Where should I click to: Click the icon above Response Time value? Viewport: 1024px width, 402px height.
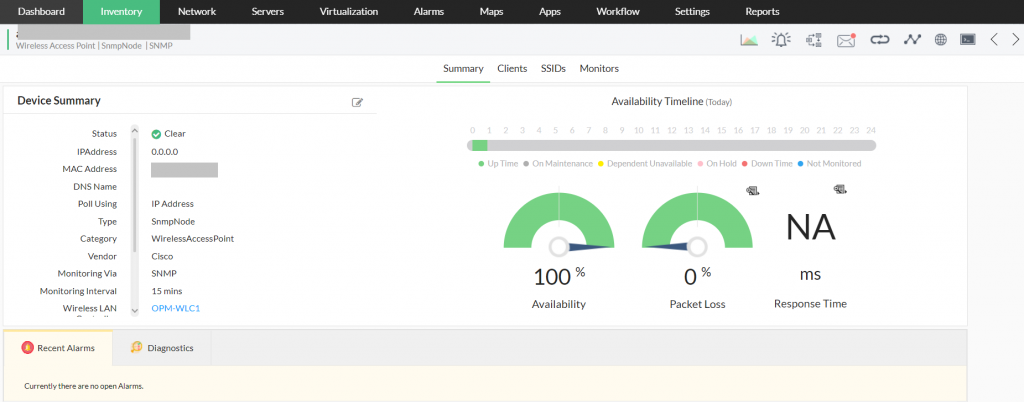coord(840,190)
